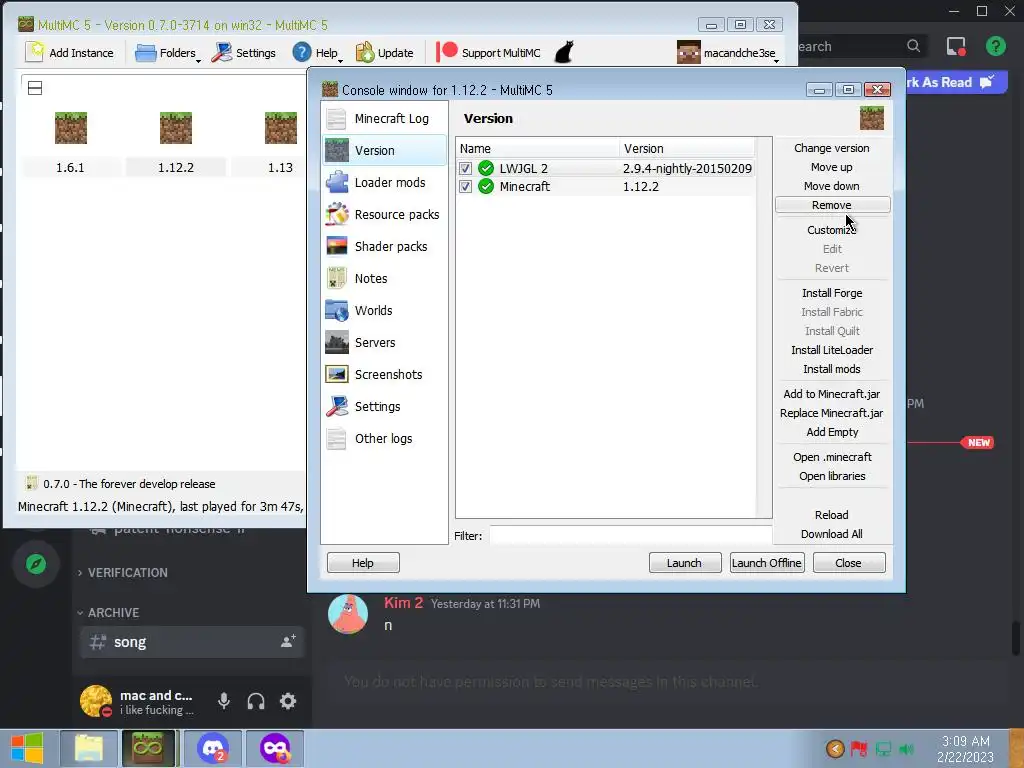The width and height of the screenshot is (1024, 768).
Task: Deafen using the headphones icon in Discord
Action: click(x=256, y=701)
